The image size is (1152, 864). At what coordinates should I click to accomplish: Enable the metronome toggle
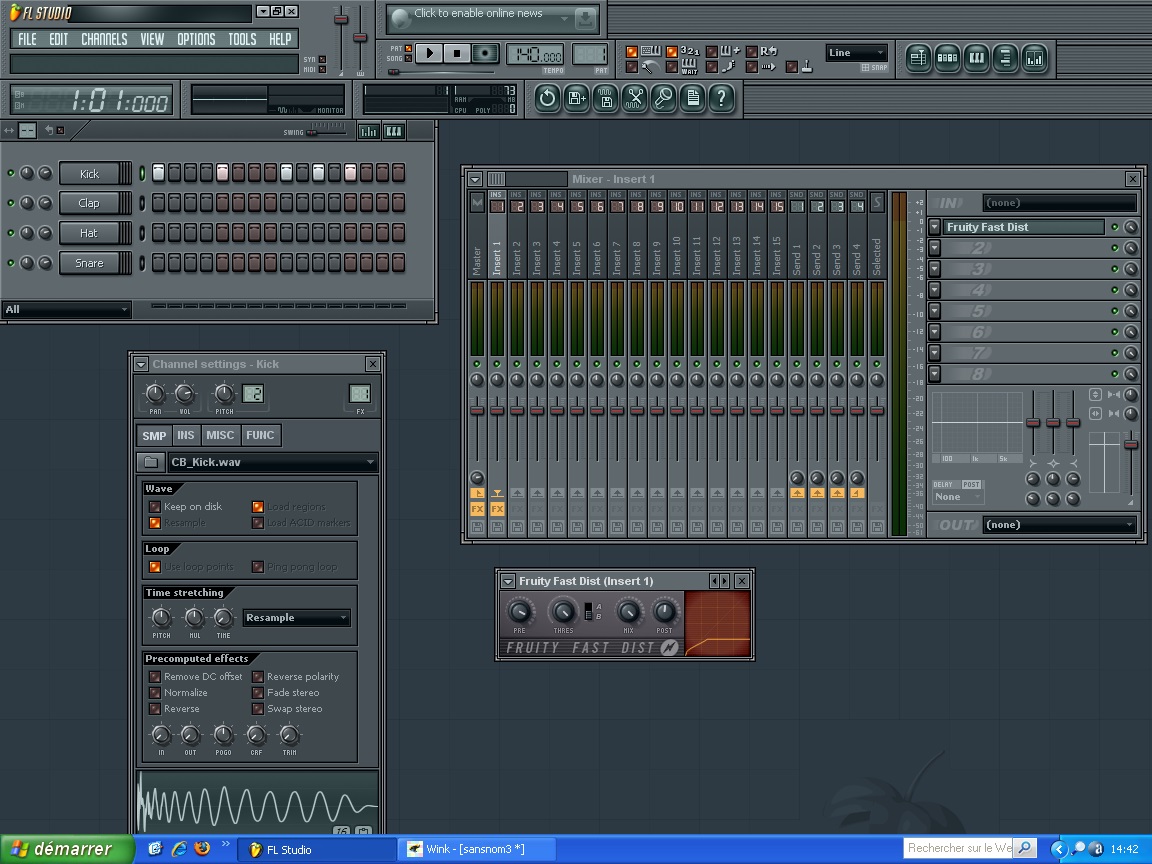tap(632, 67)
